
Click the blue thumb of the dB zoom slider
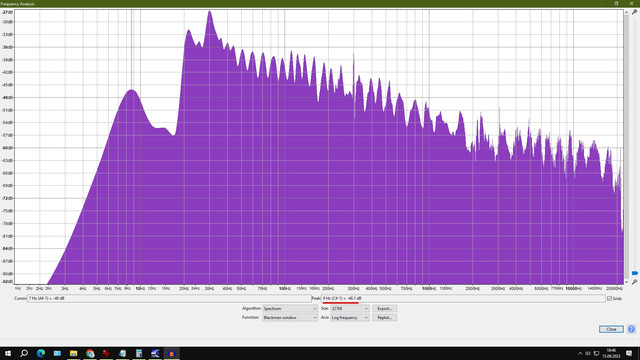tap(635, 273)
